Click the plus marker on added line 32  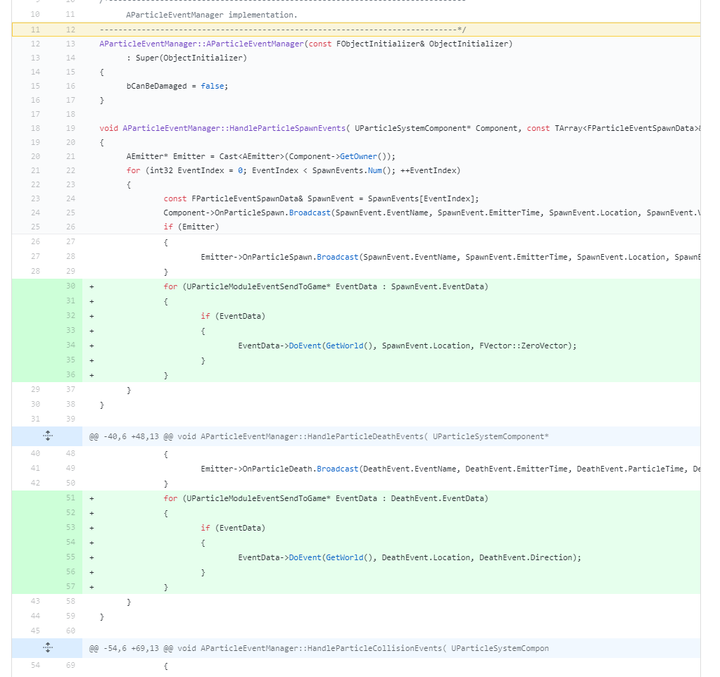pyautogui.click(x=92, y=316)
